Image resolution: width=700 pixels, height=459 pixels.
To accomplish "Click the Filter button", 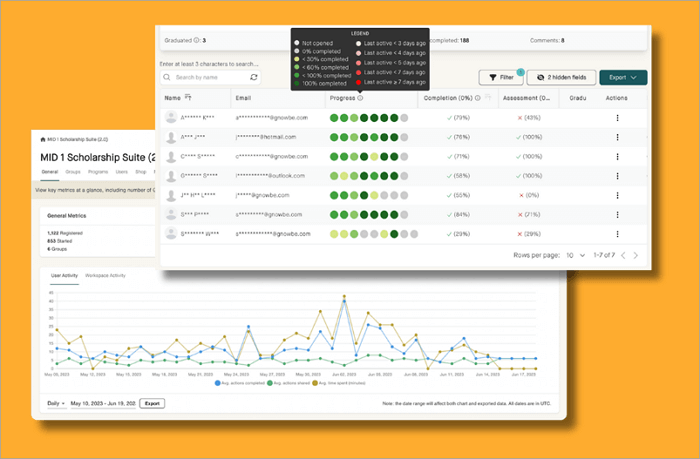I will click(x=501, y=77).
